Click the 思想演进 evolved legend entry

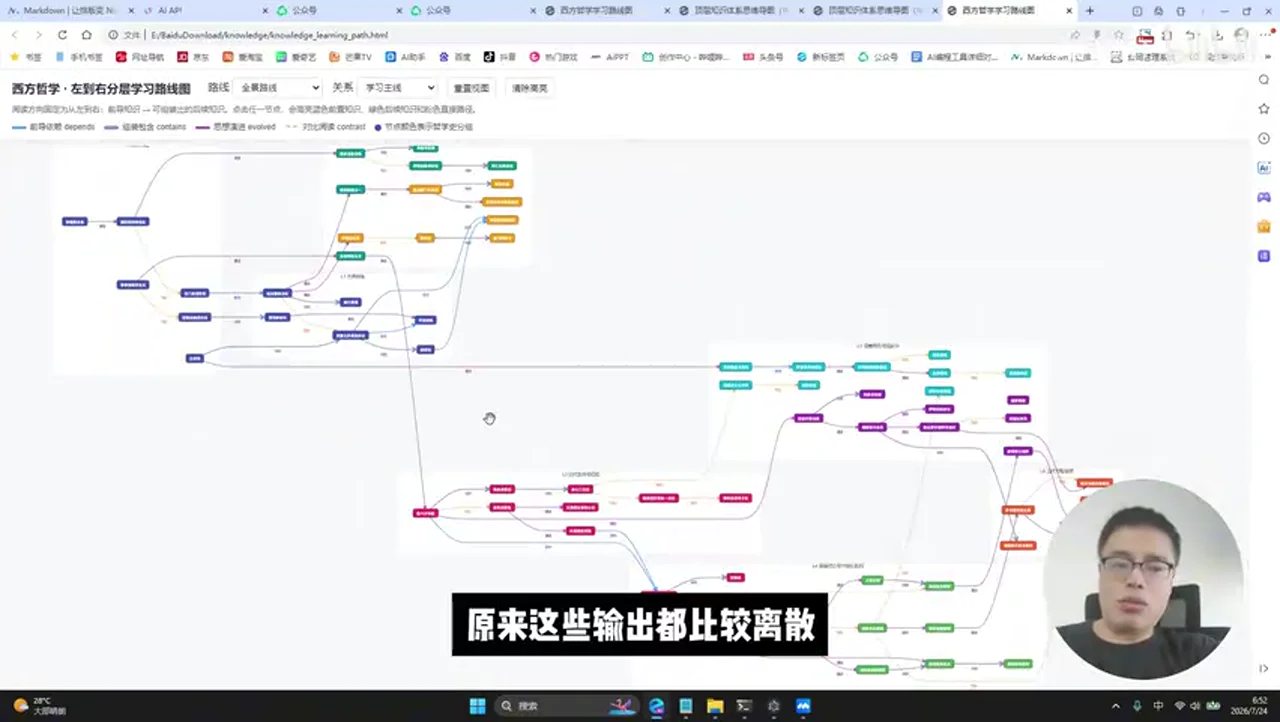tap(236, 127)
